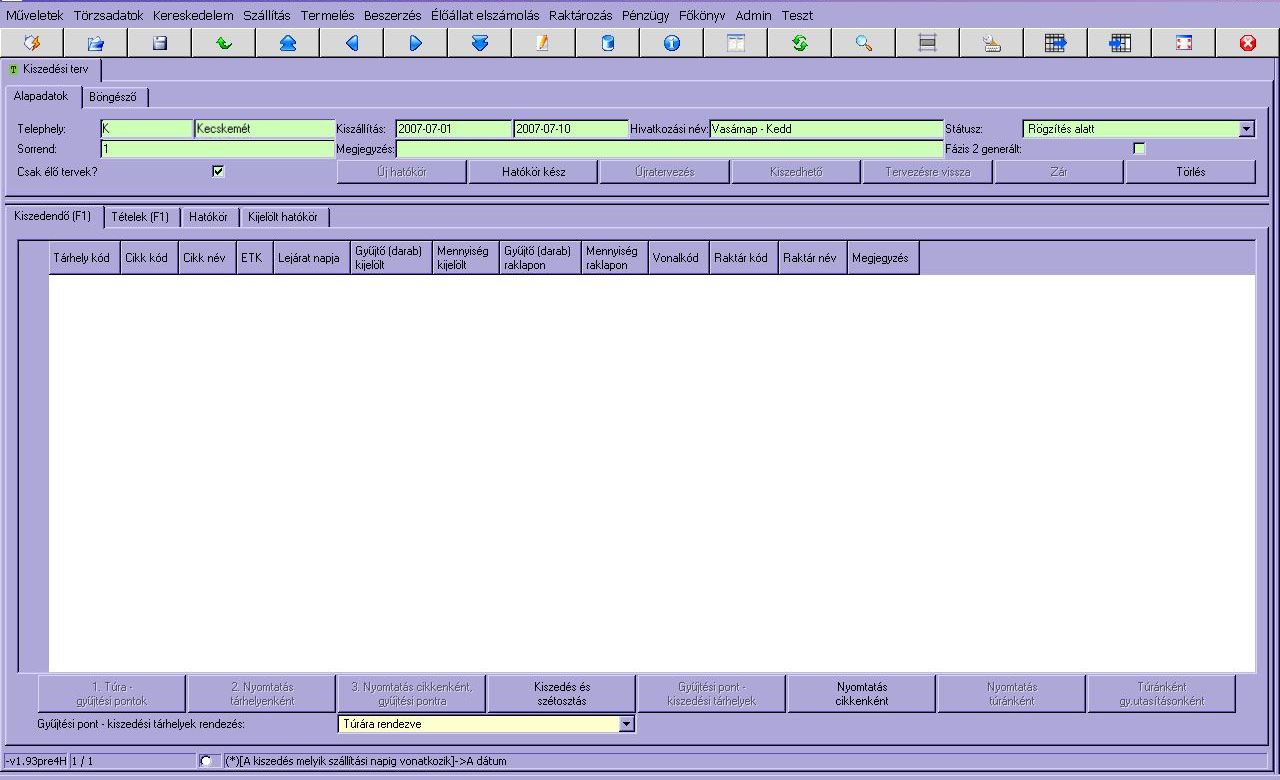This screenshot has width=1280, height=780.
Task: Open the Törzsadatok menu
Action: point(109,15)
